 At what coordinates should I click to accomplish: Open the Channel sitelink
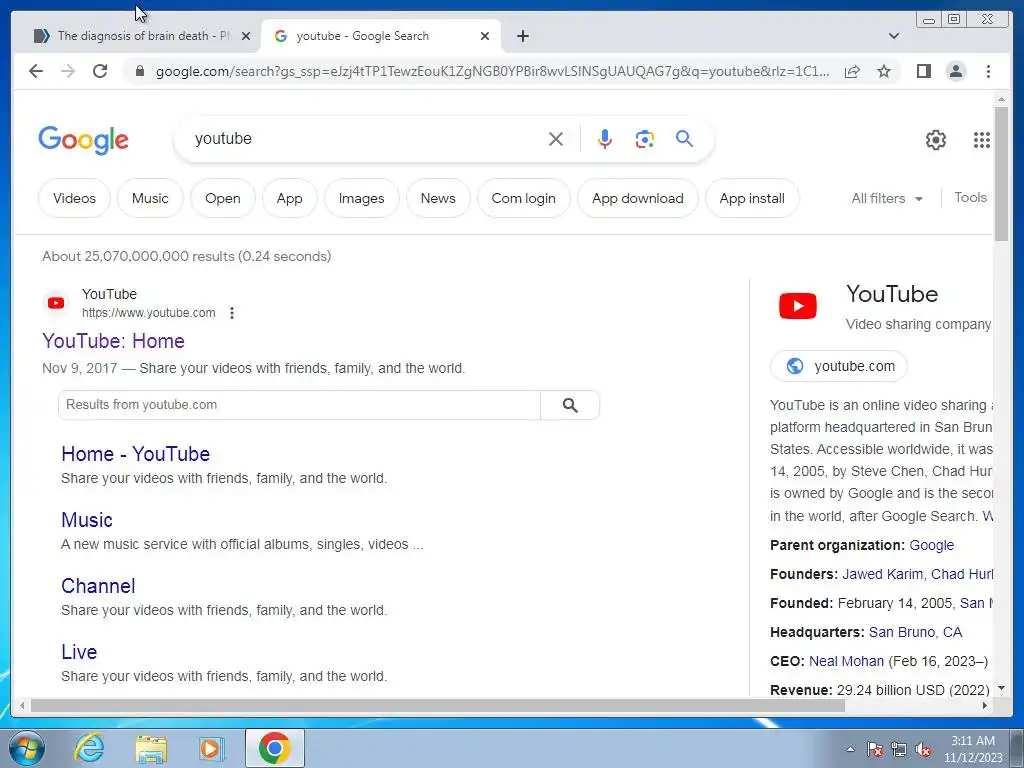pyautogui.click(x=99, y=586)
